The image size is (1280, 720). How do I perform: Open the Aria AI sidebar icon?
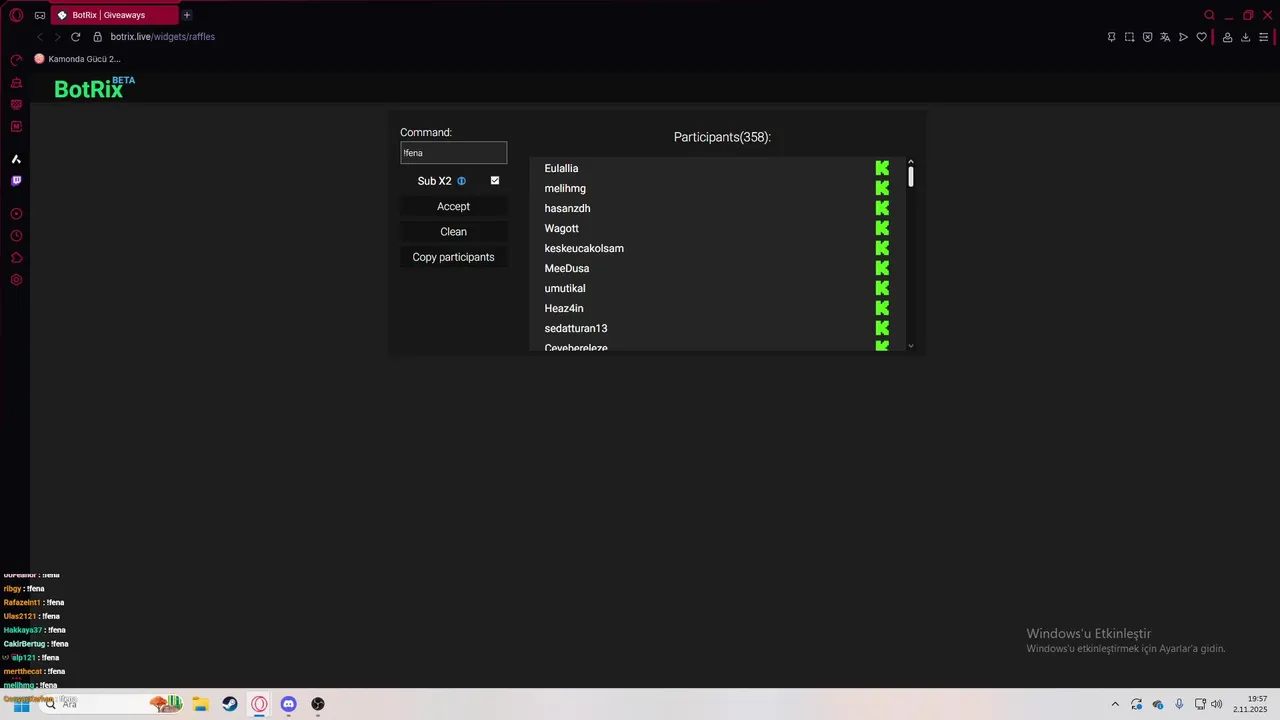(x=16, y=159)
